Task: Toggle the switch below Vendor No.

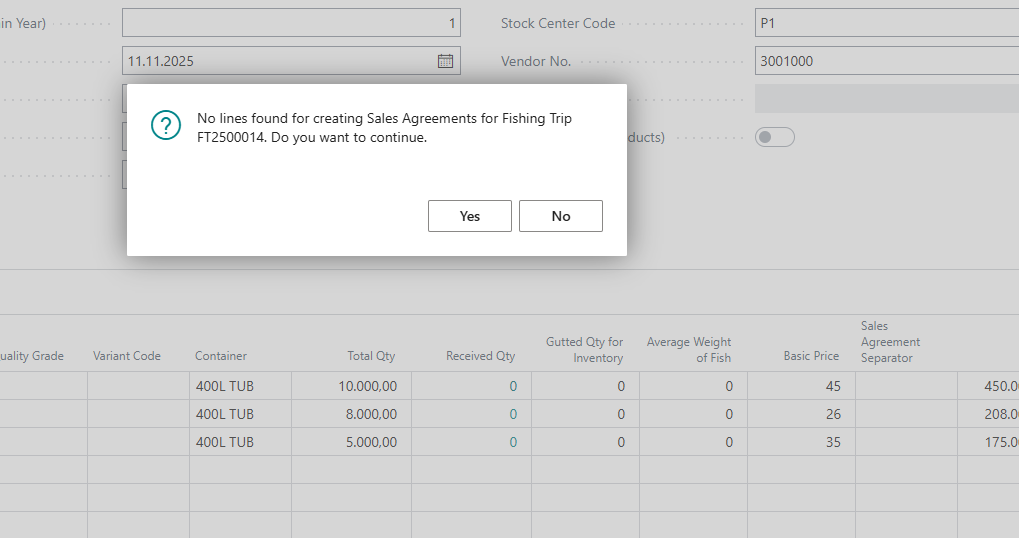Action: (774, 137)
